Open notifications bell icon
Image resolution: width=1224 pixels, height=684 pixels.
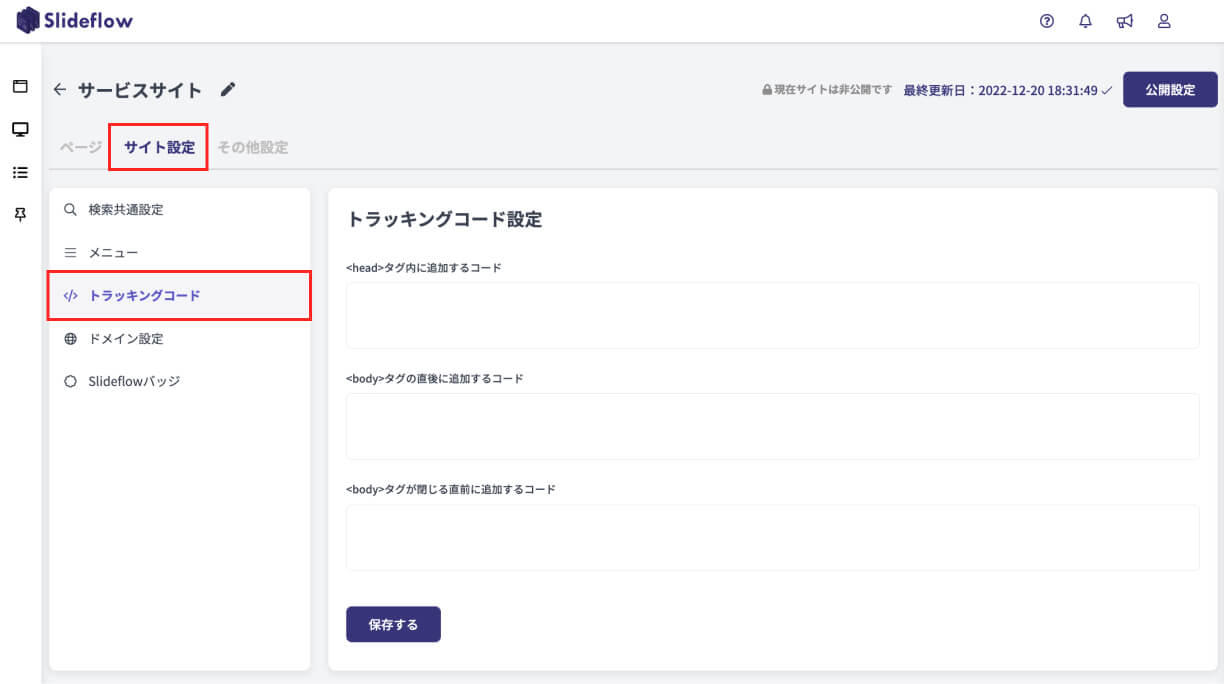click(x=1085, y=21)
